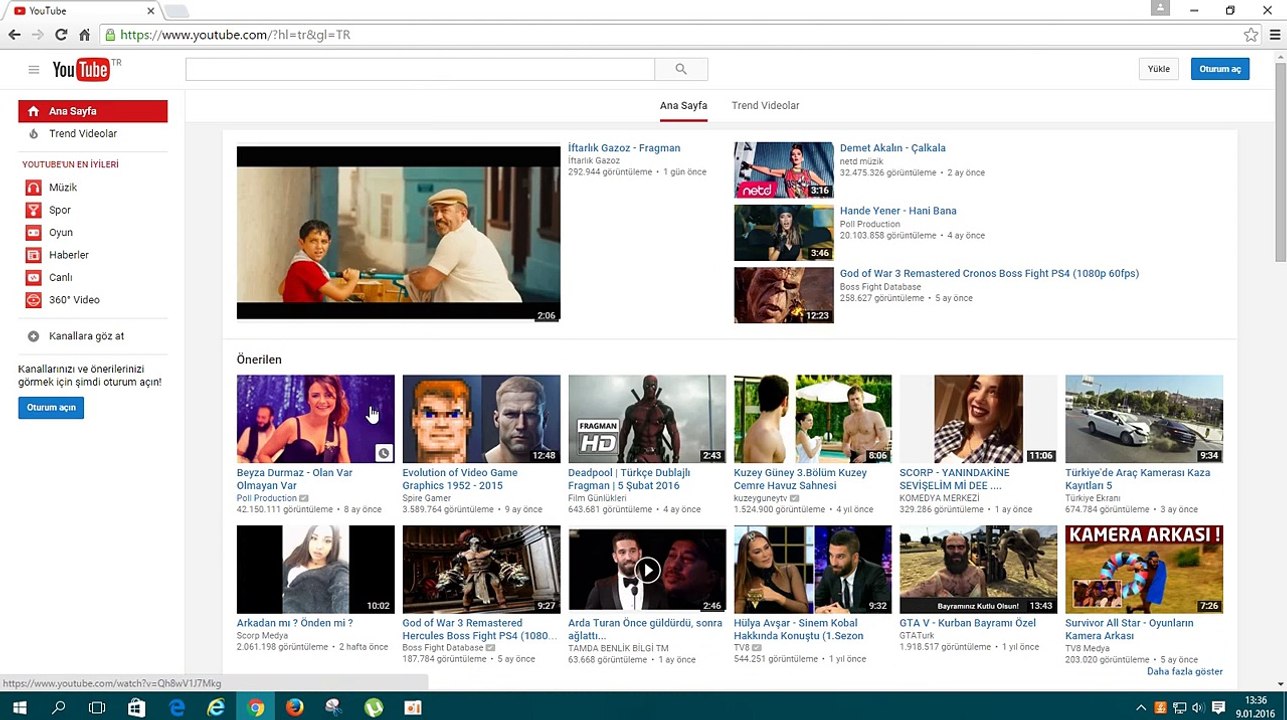Switch to the Trend Videolar tab

click(765, 105)
